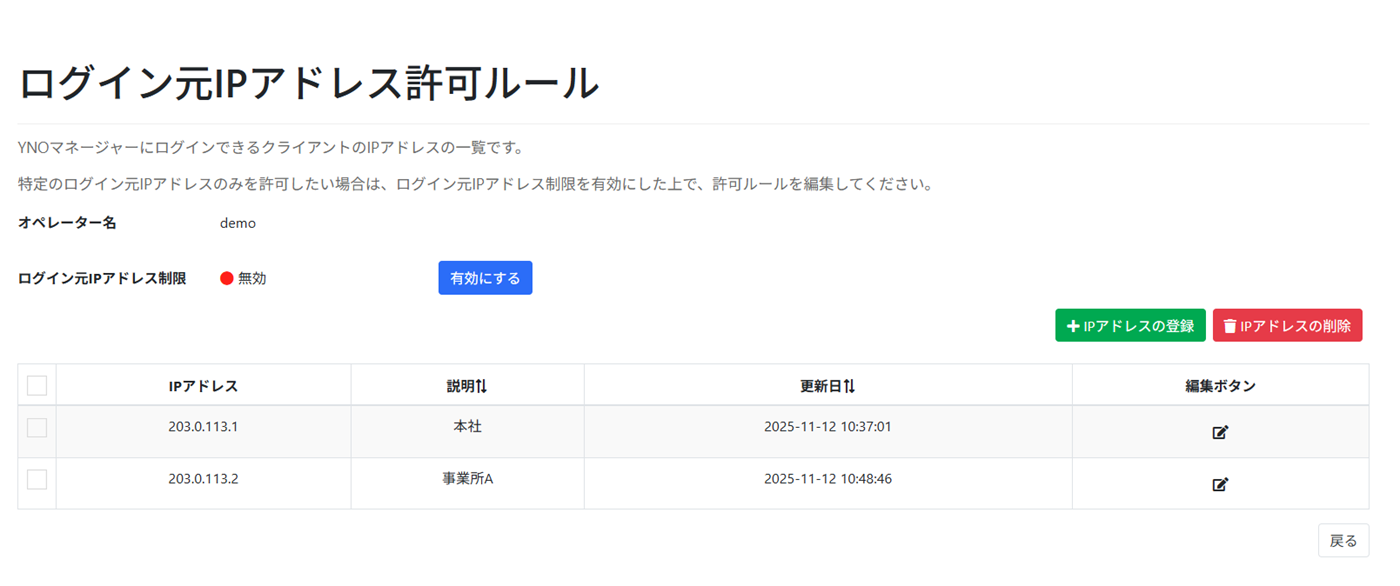Click the edit pencil icon in the 事業所A row
The image size is (1400, 586).
tap(1221, 485)
